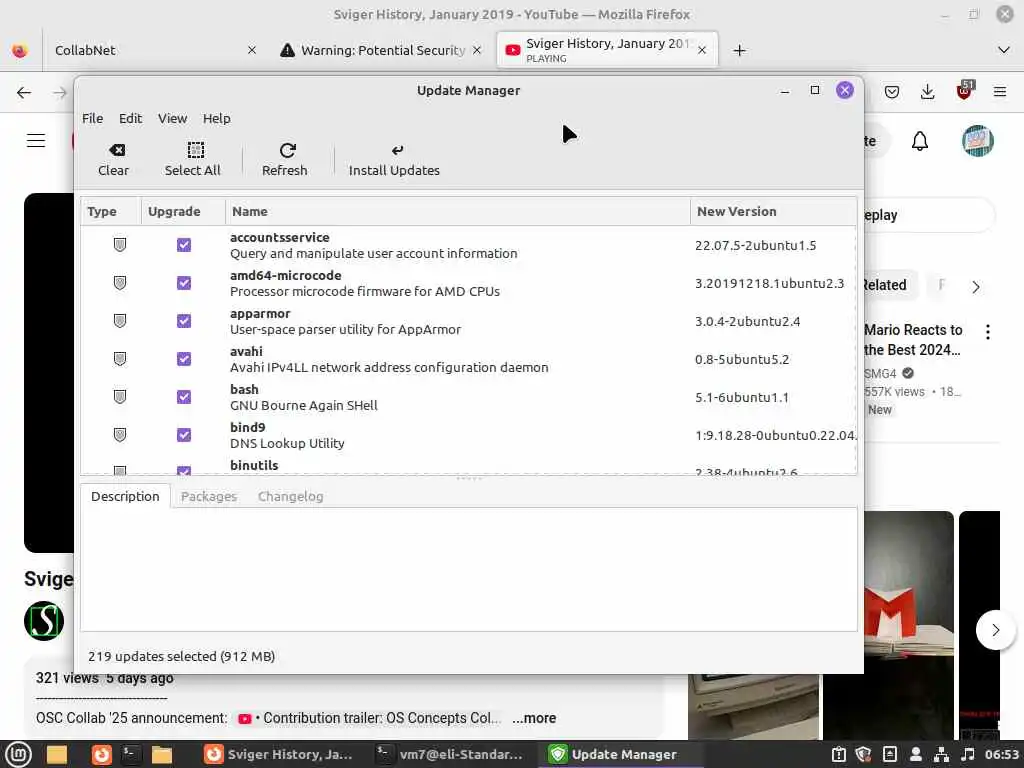The width and height of the screenshot is (1024, 768).
Task: Click the accountsservice security shield icon
Action: coord(120,245)
